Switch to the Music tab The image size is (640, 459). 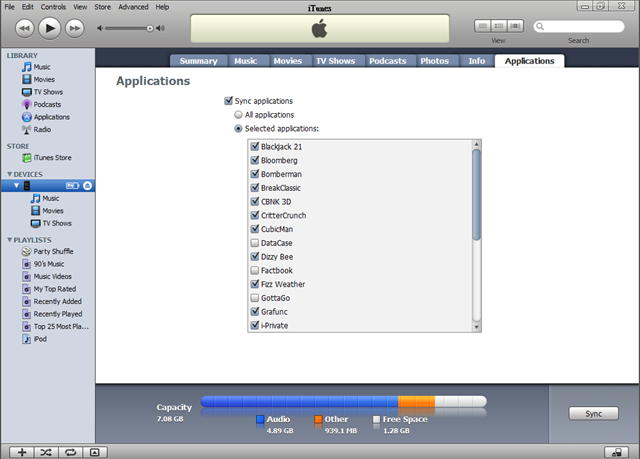click(x=246, y=61)
